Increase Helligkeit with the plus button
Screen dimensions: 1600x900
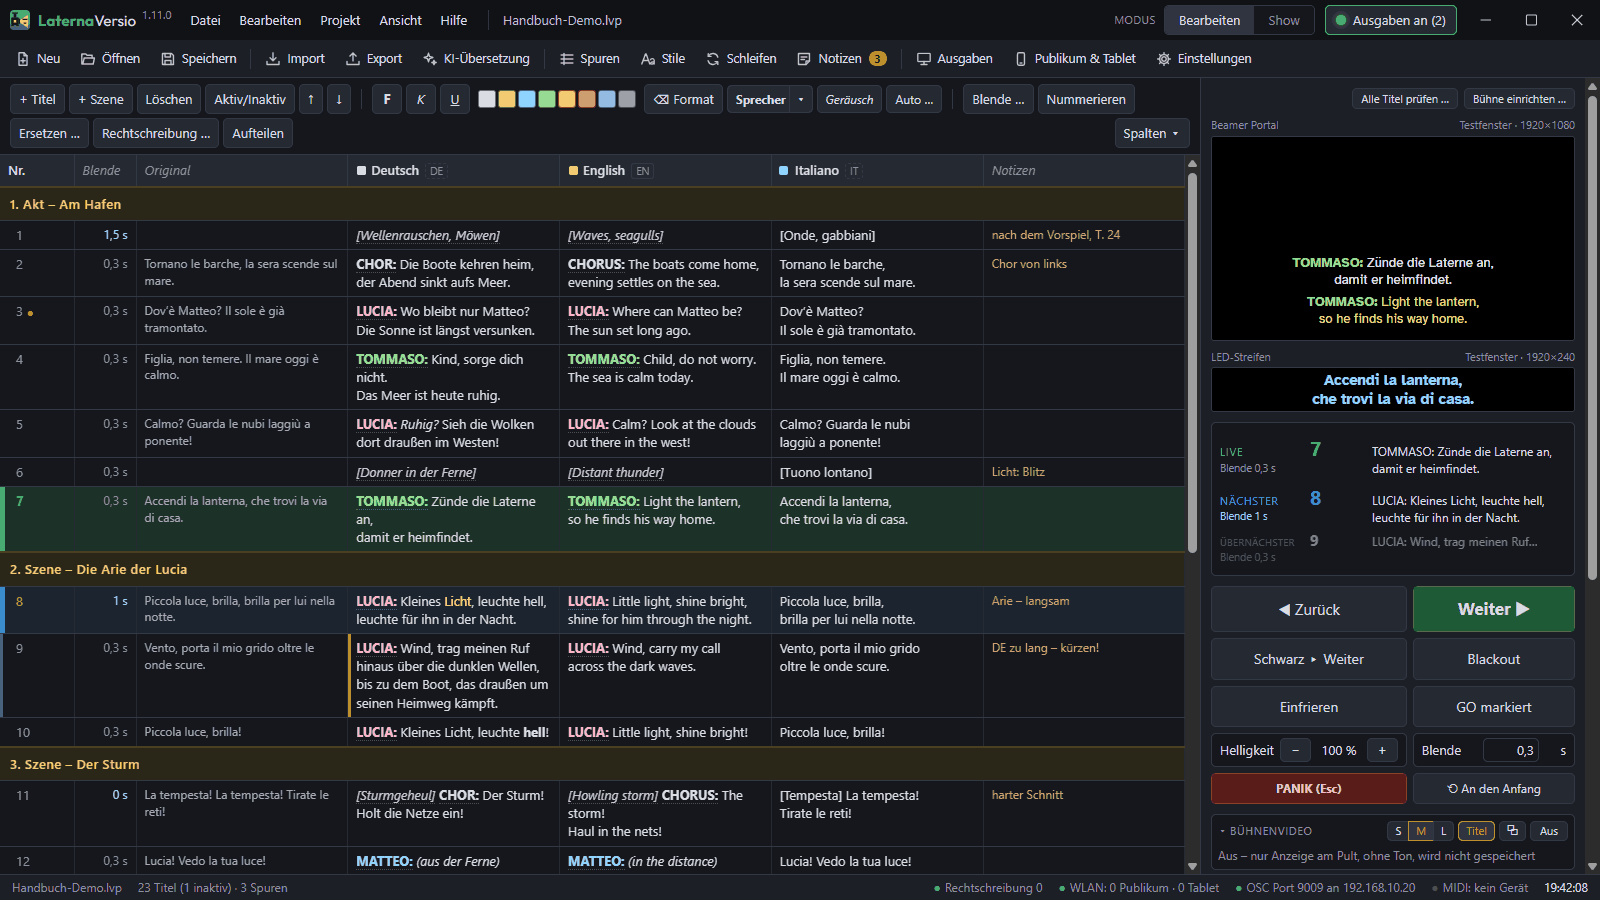point(1382,751)
